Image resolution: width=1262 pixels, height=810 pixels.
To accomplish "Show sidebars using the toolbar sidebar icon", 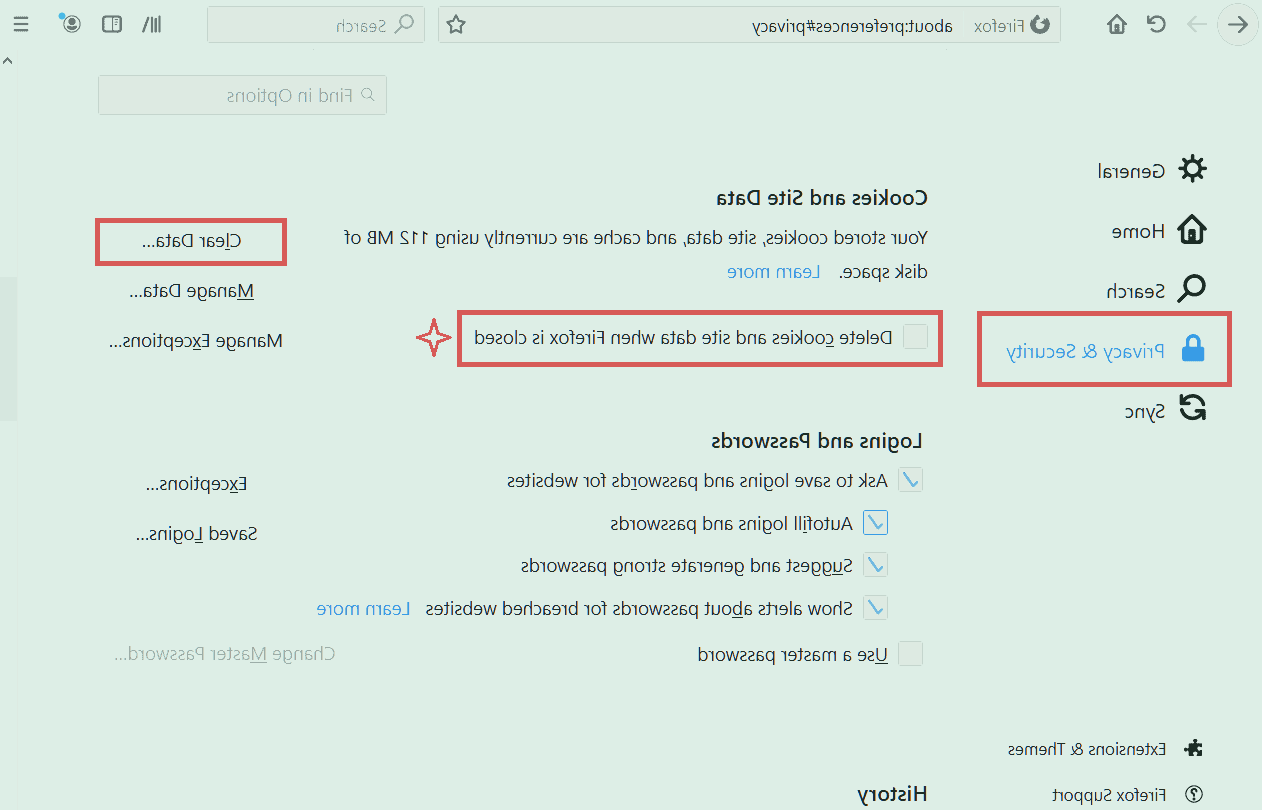I will pyautogui.click(x=112, y=25).
